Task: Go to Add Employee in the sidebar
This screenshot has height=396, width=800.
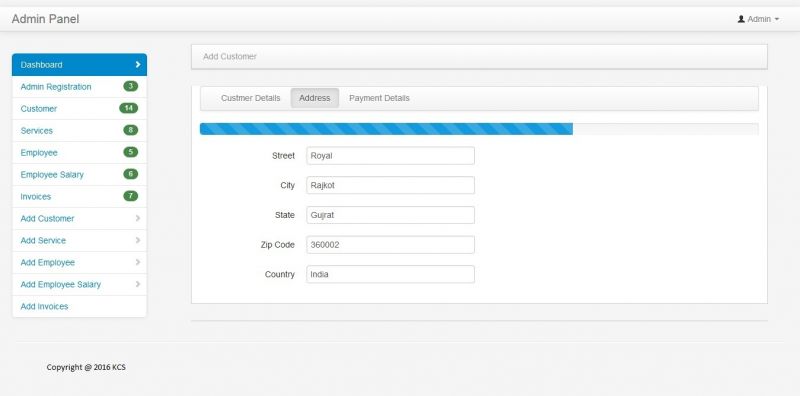Action: tap(79, 262)
